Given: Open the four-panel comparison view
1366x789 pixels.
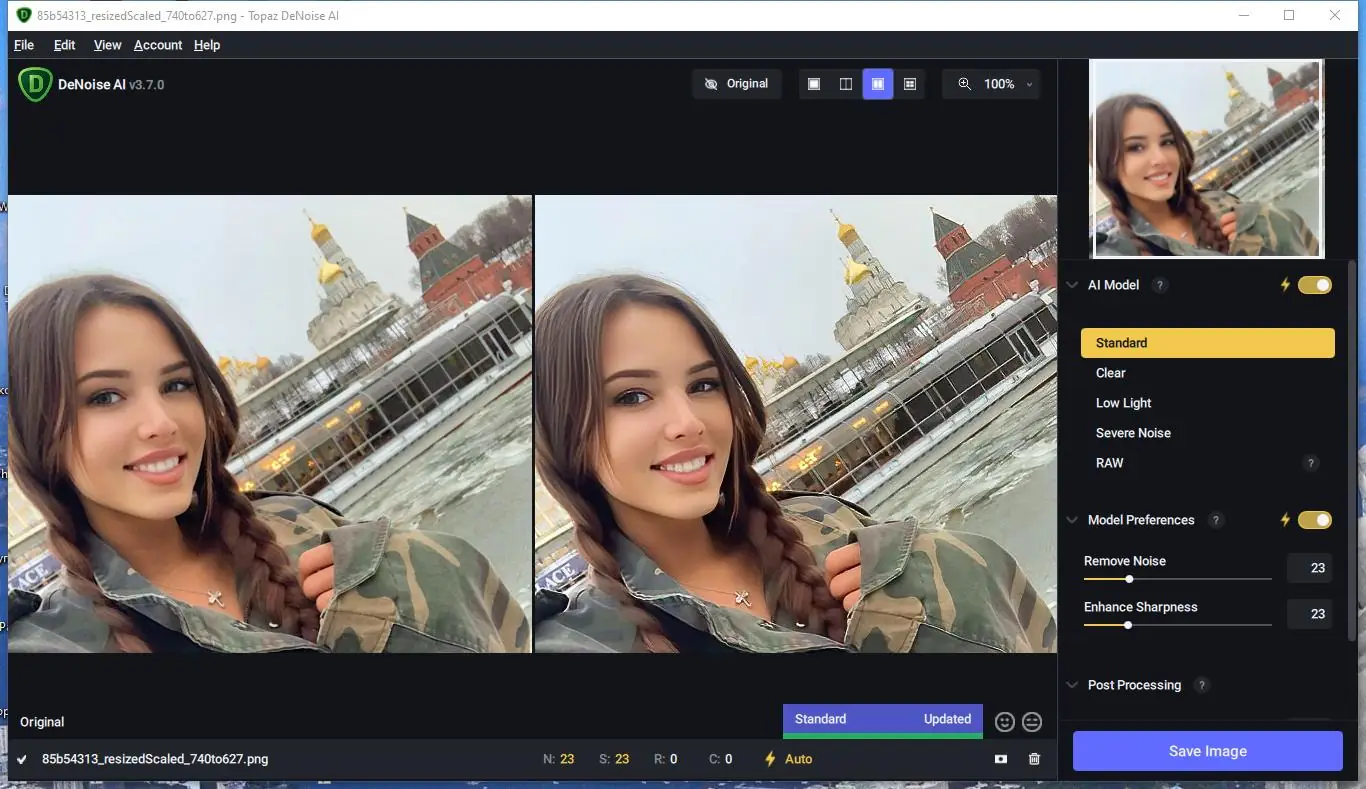Looking at the screenshot, I should (x=909, y=84).
